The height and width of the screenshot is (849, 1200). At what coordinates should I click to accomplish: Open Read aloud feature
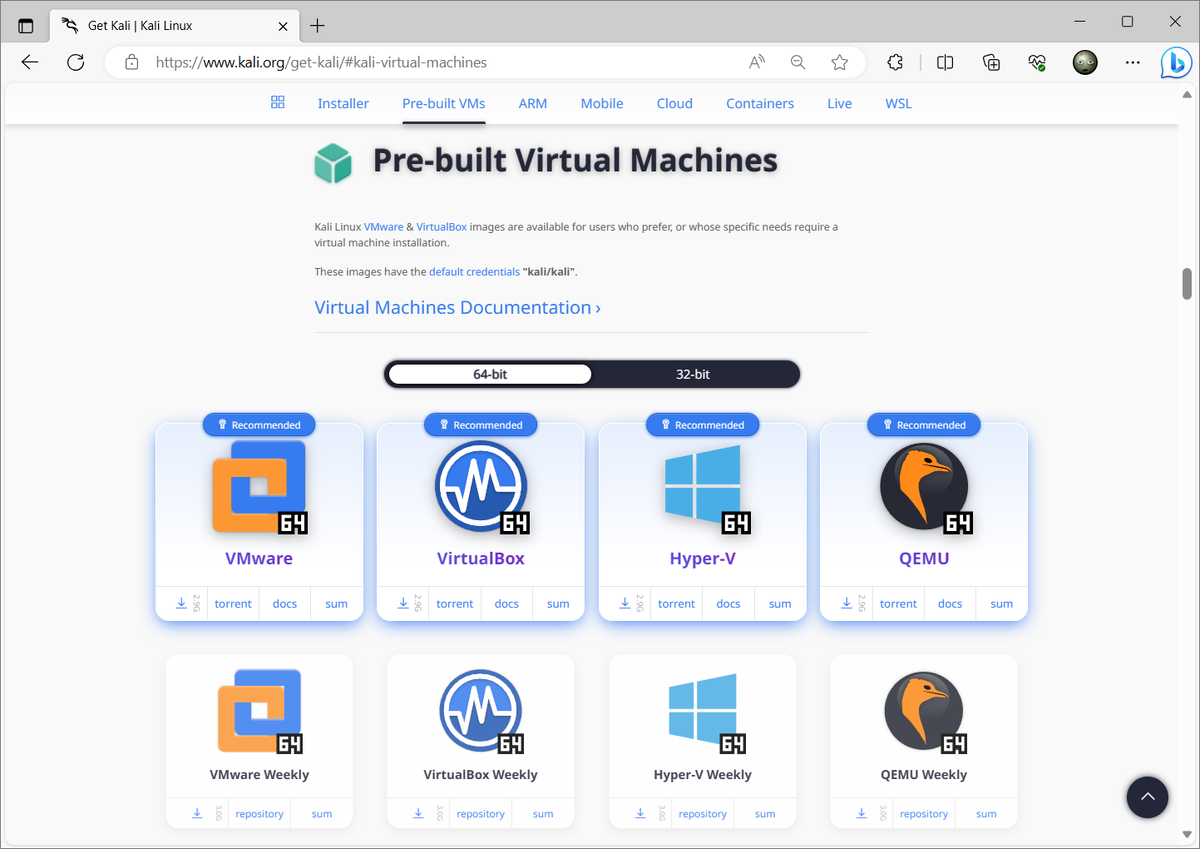coord(757,62)
